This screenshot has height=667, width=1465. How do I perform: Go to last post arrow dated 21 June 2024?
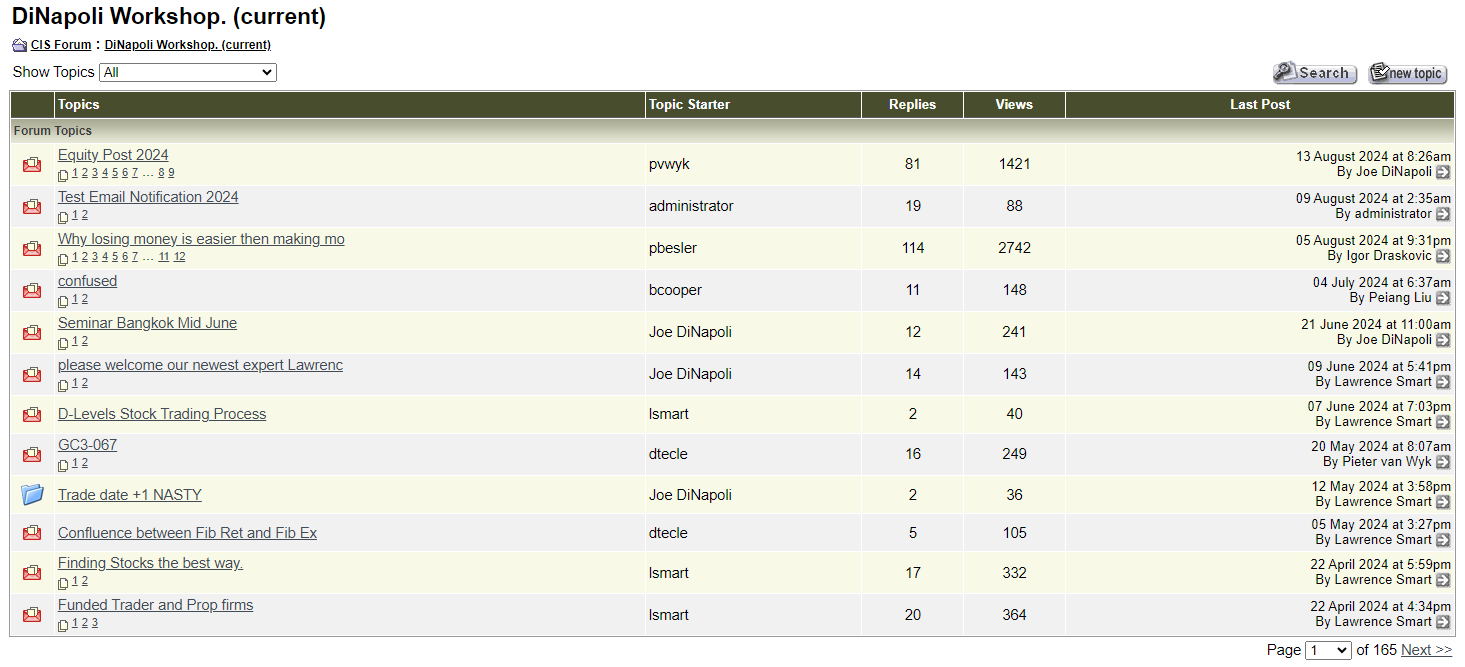click(1443, 340)
